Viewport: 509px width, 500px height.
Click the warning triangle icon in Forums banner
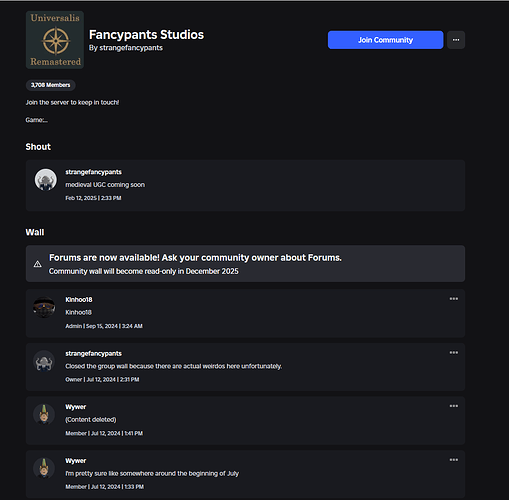tap(38, 264)
